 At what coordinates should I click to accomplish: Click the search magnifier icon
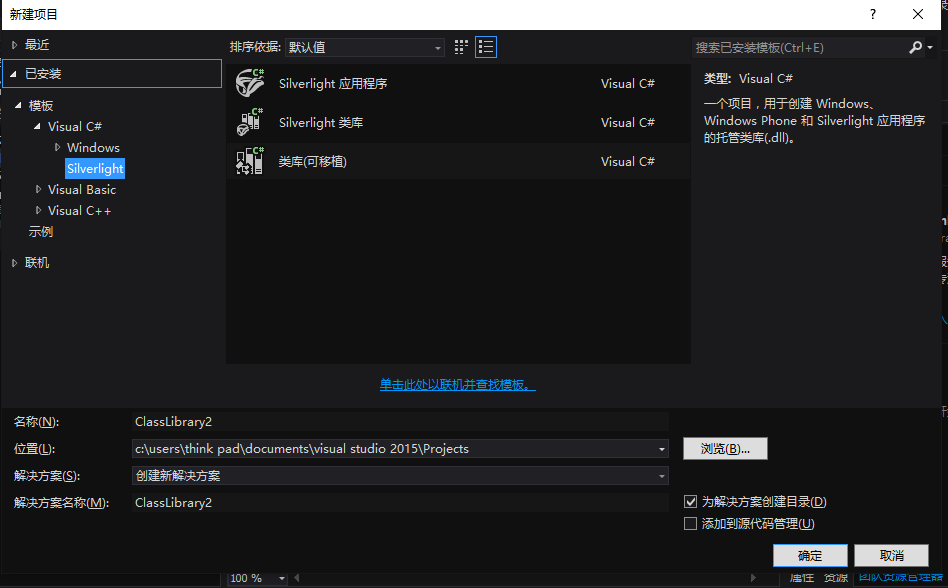tap(915, 47)
